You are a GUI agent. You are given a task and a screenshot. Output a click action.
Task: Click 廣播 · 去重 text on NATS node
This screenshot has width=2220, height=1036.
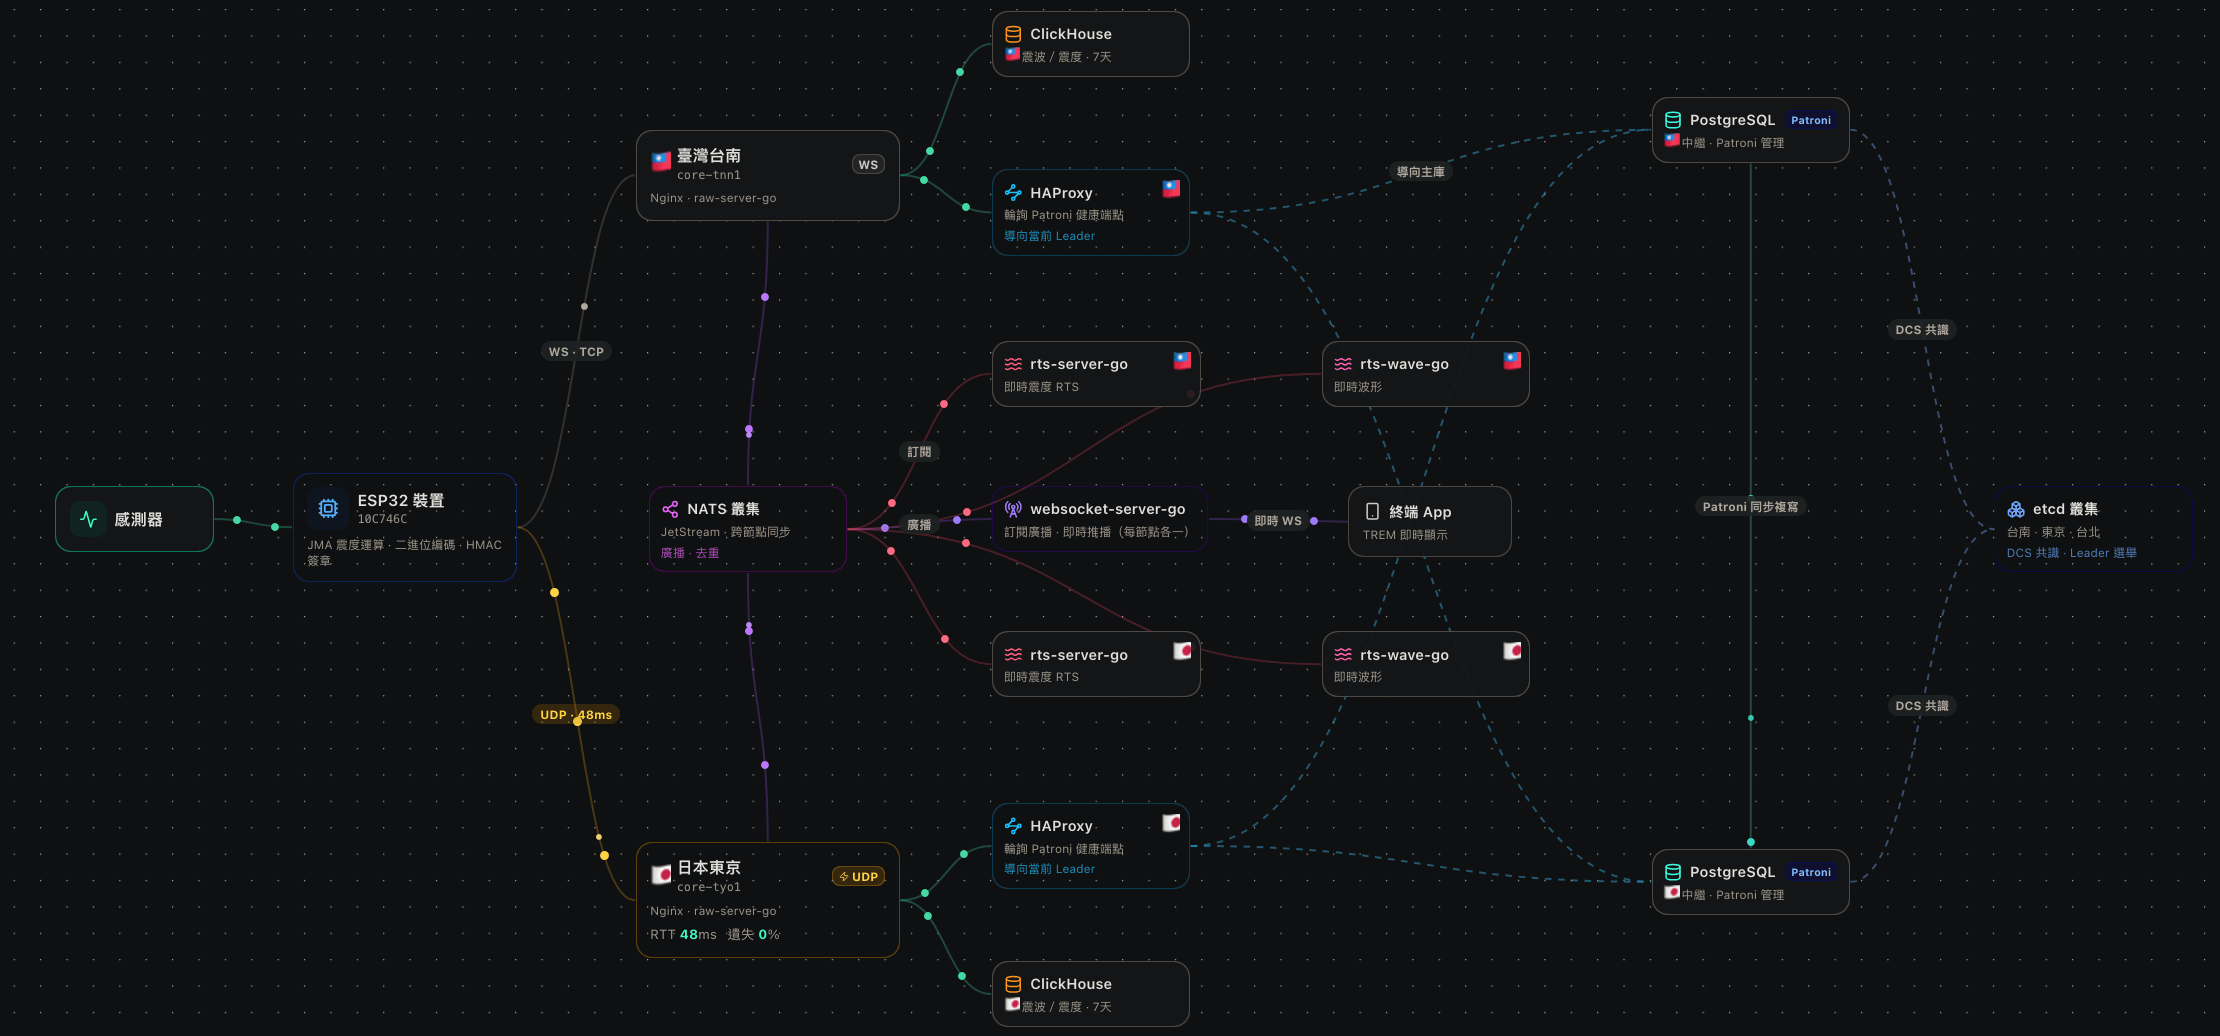(x=689, y=553)
